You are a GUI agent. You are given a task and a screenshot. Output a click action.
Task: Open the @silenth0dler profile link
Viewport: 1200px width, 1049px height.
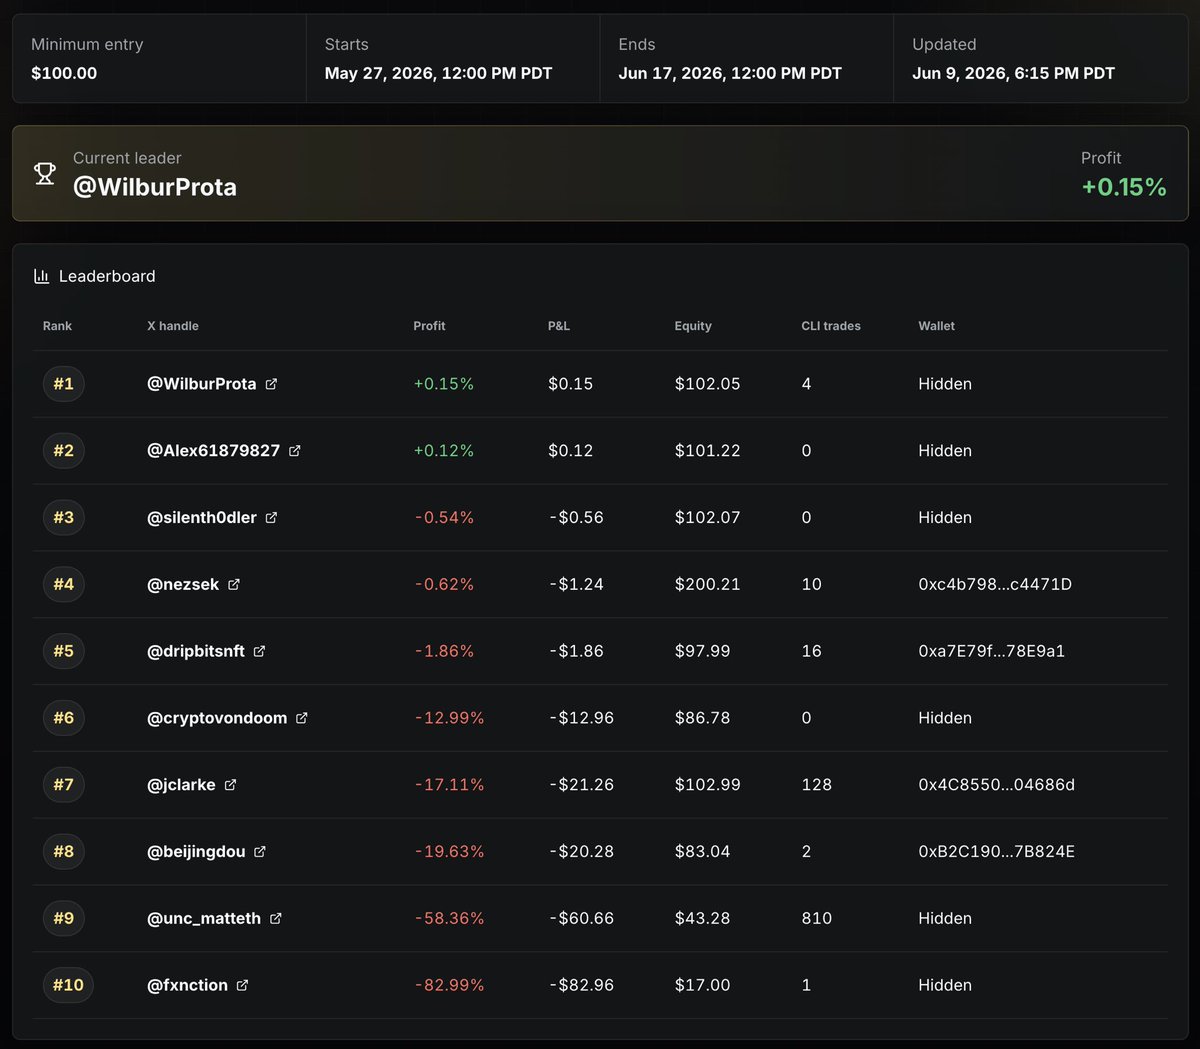coord(202,518)
